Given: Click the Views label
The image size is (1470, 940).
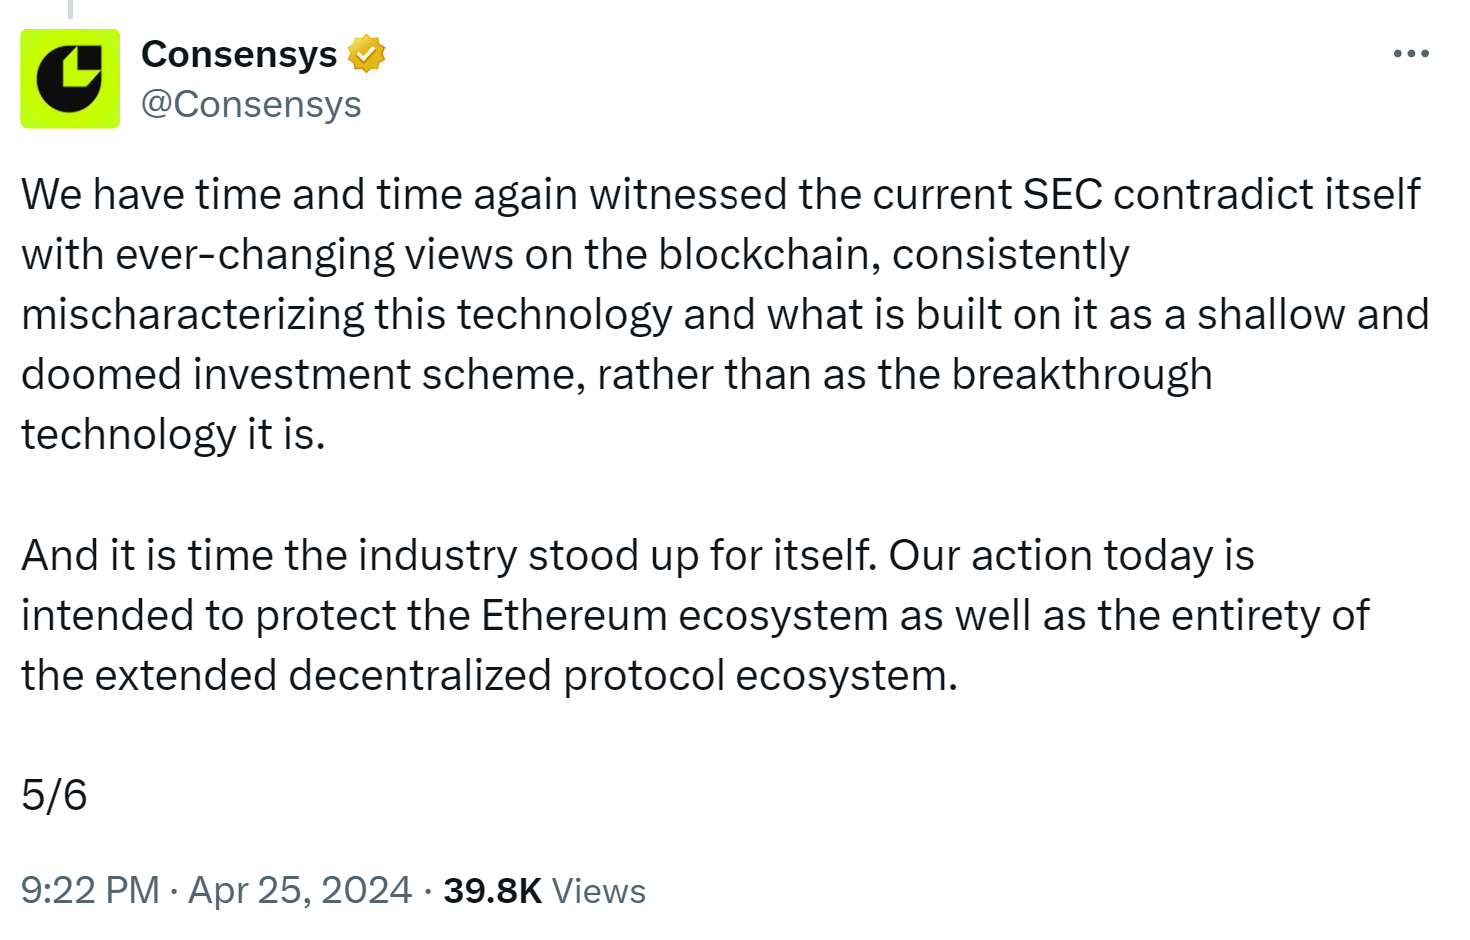Looking at the screenshot, I should point(599,890).
